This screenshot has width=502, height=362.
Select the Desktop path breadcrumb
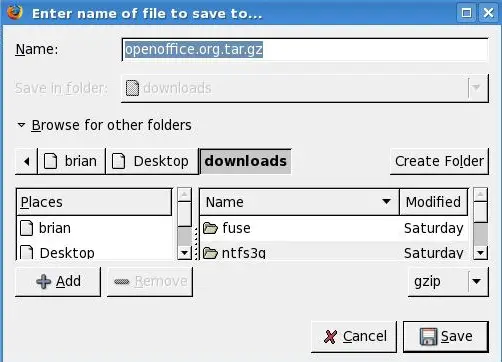click(152, 162)
